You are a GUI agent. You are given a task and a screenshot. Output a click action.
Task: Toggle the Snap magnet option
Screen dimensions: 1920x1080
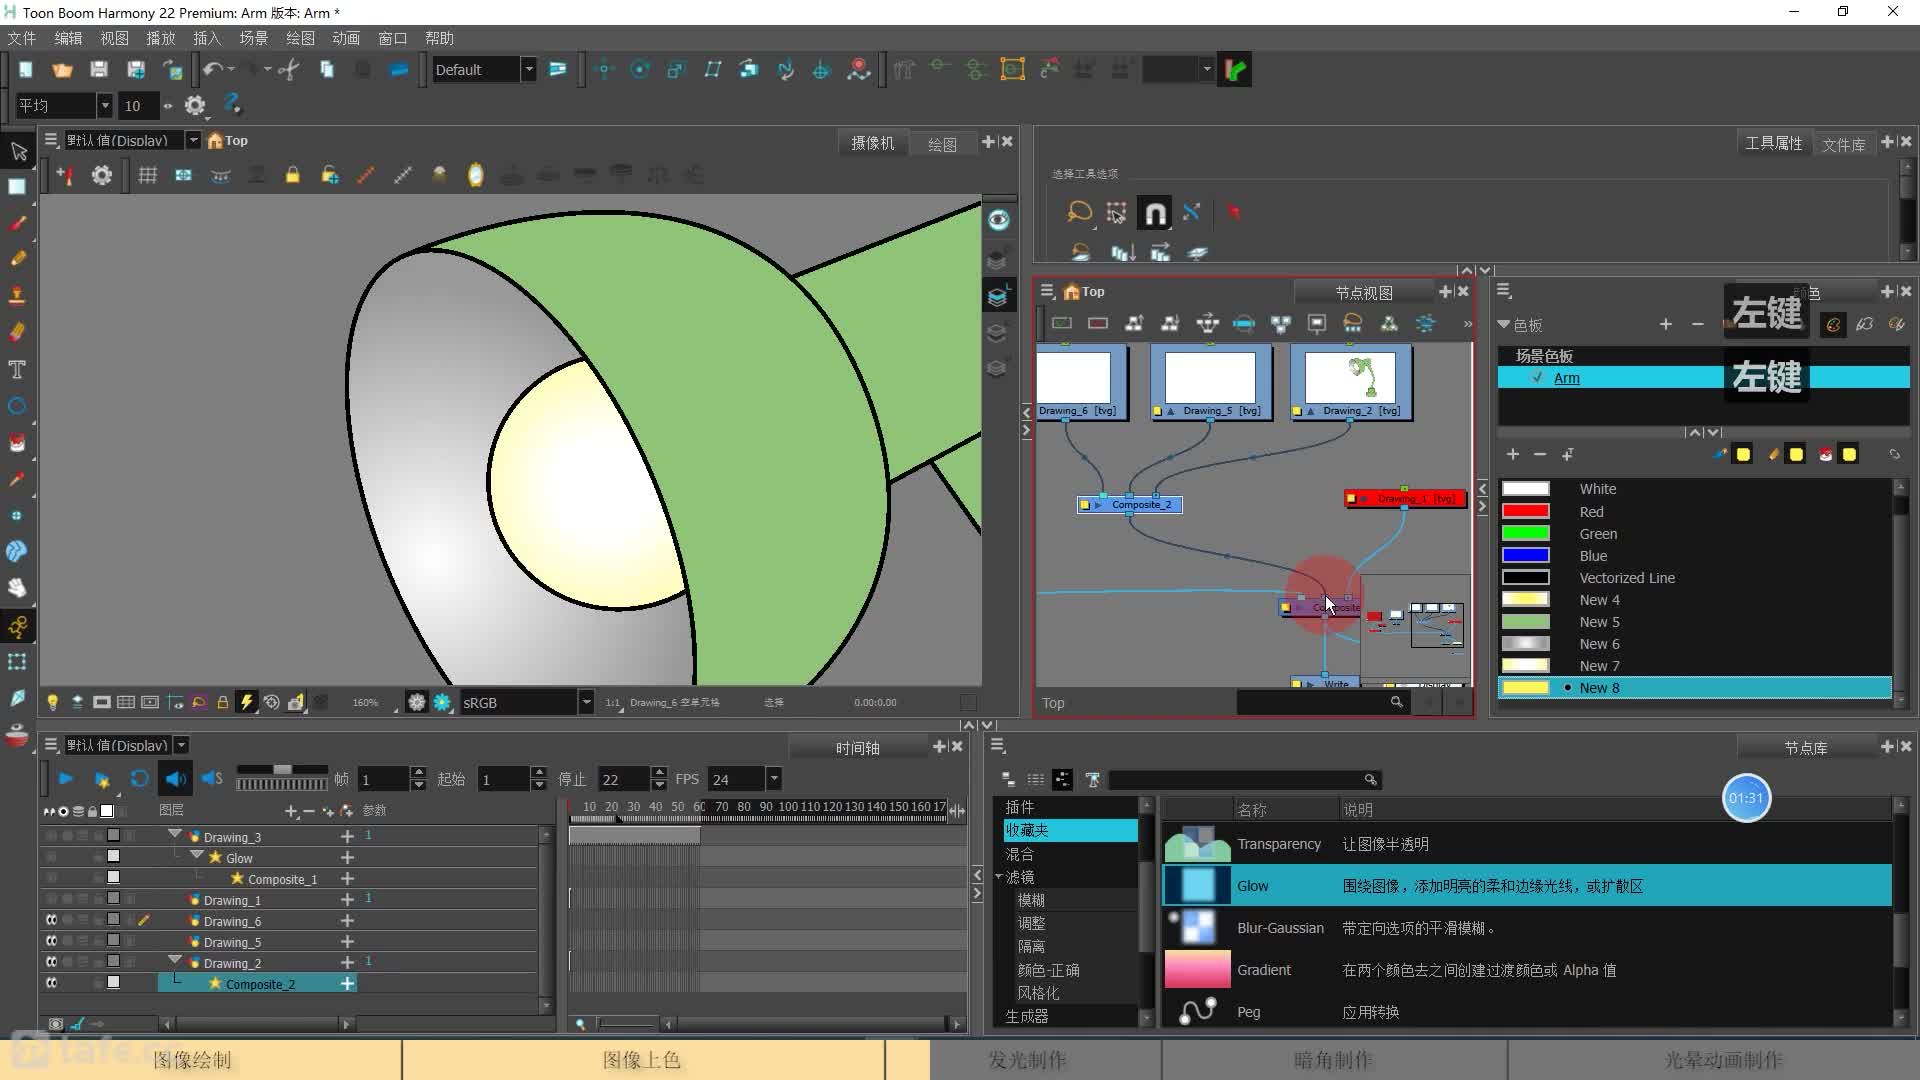1155,213
